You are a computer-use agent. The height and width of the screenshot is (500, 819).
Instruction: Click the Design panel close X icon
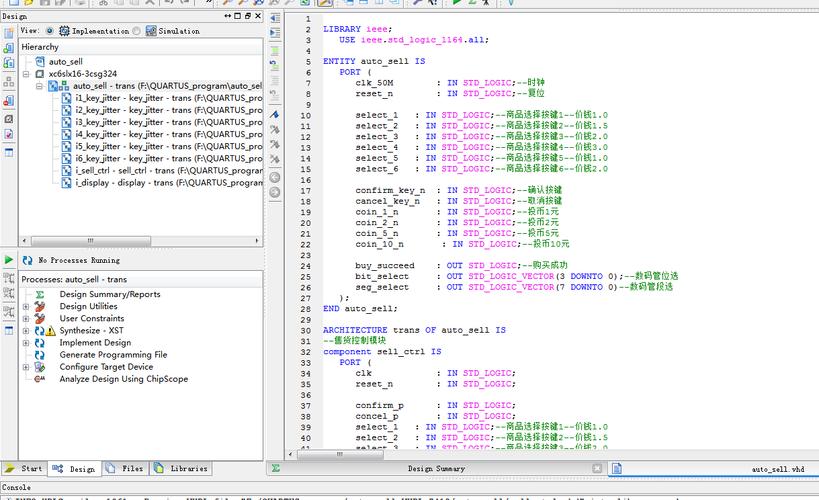(258, 15)
